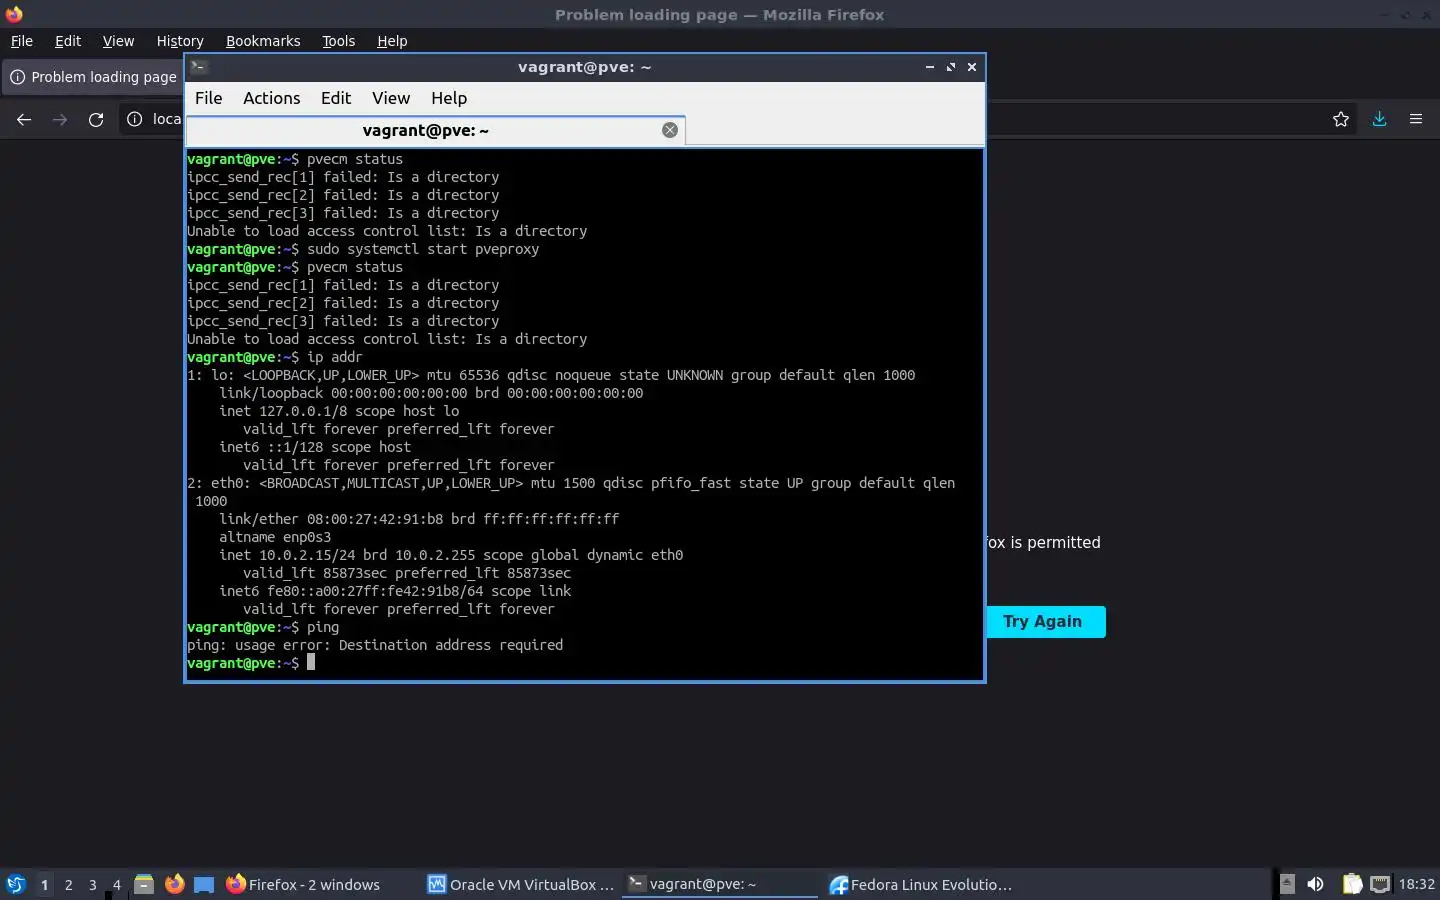Minimize the terminal window

(x=930, y=67)
